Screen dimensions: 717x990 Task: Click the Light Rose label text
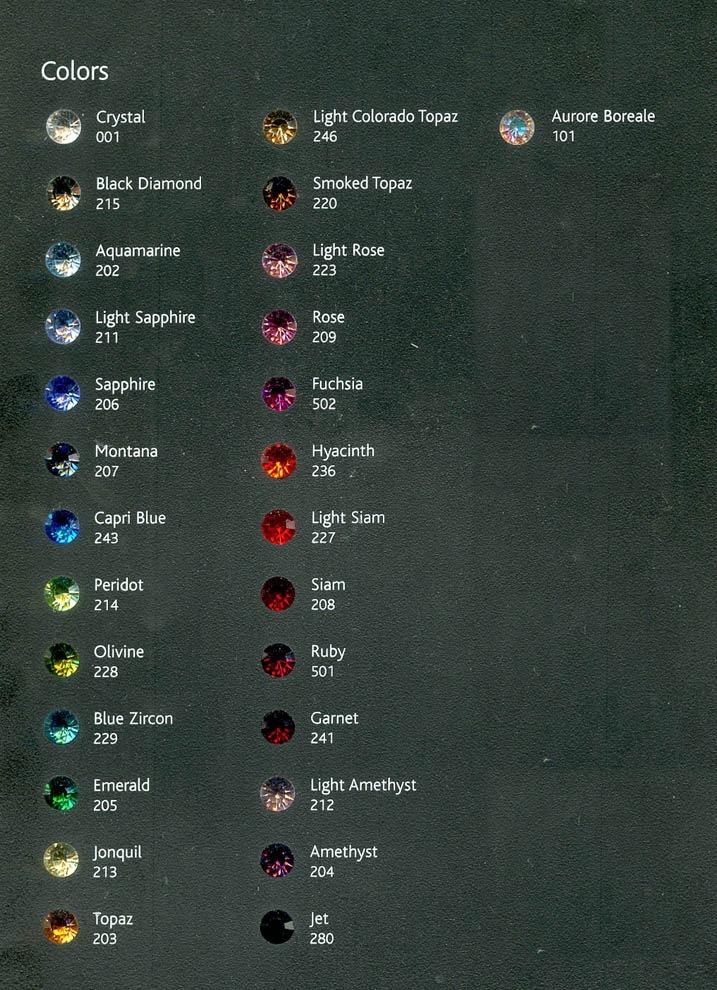[348, 251]
